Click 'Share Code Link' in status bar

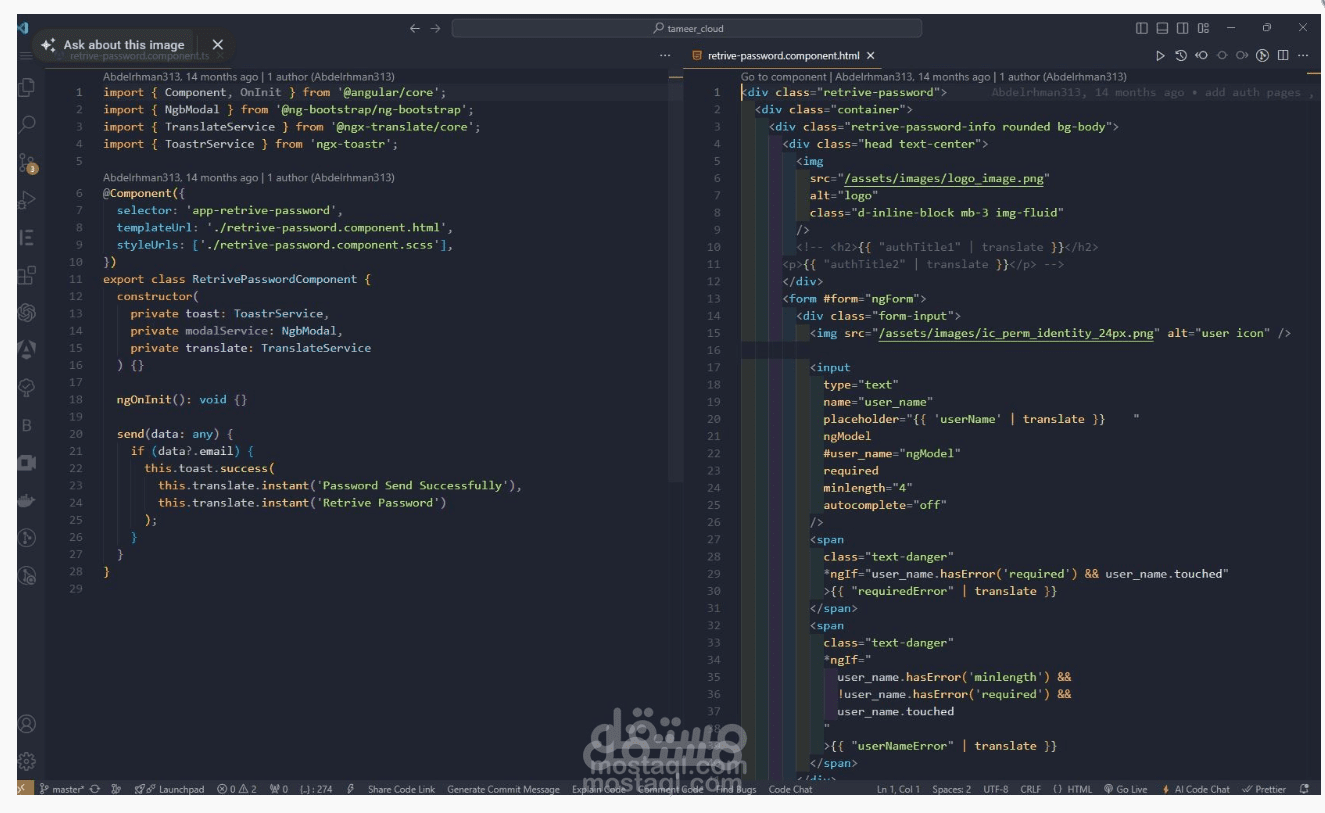pyautogui.click(x=401, y=789)
